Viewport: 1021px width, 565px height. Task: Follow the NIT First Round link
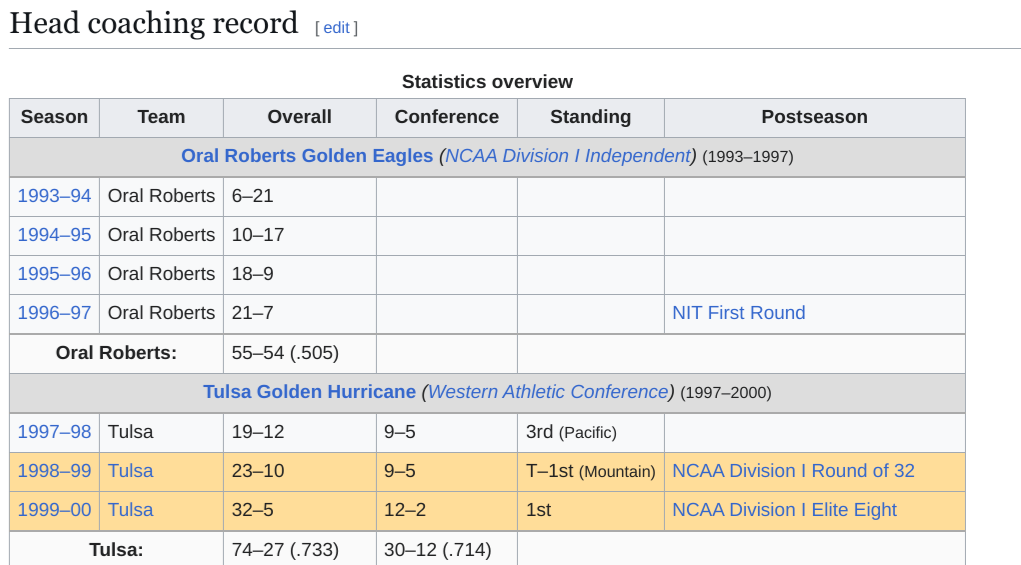[738, 313]
